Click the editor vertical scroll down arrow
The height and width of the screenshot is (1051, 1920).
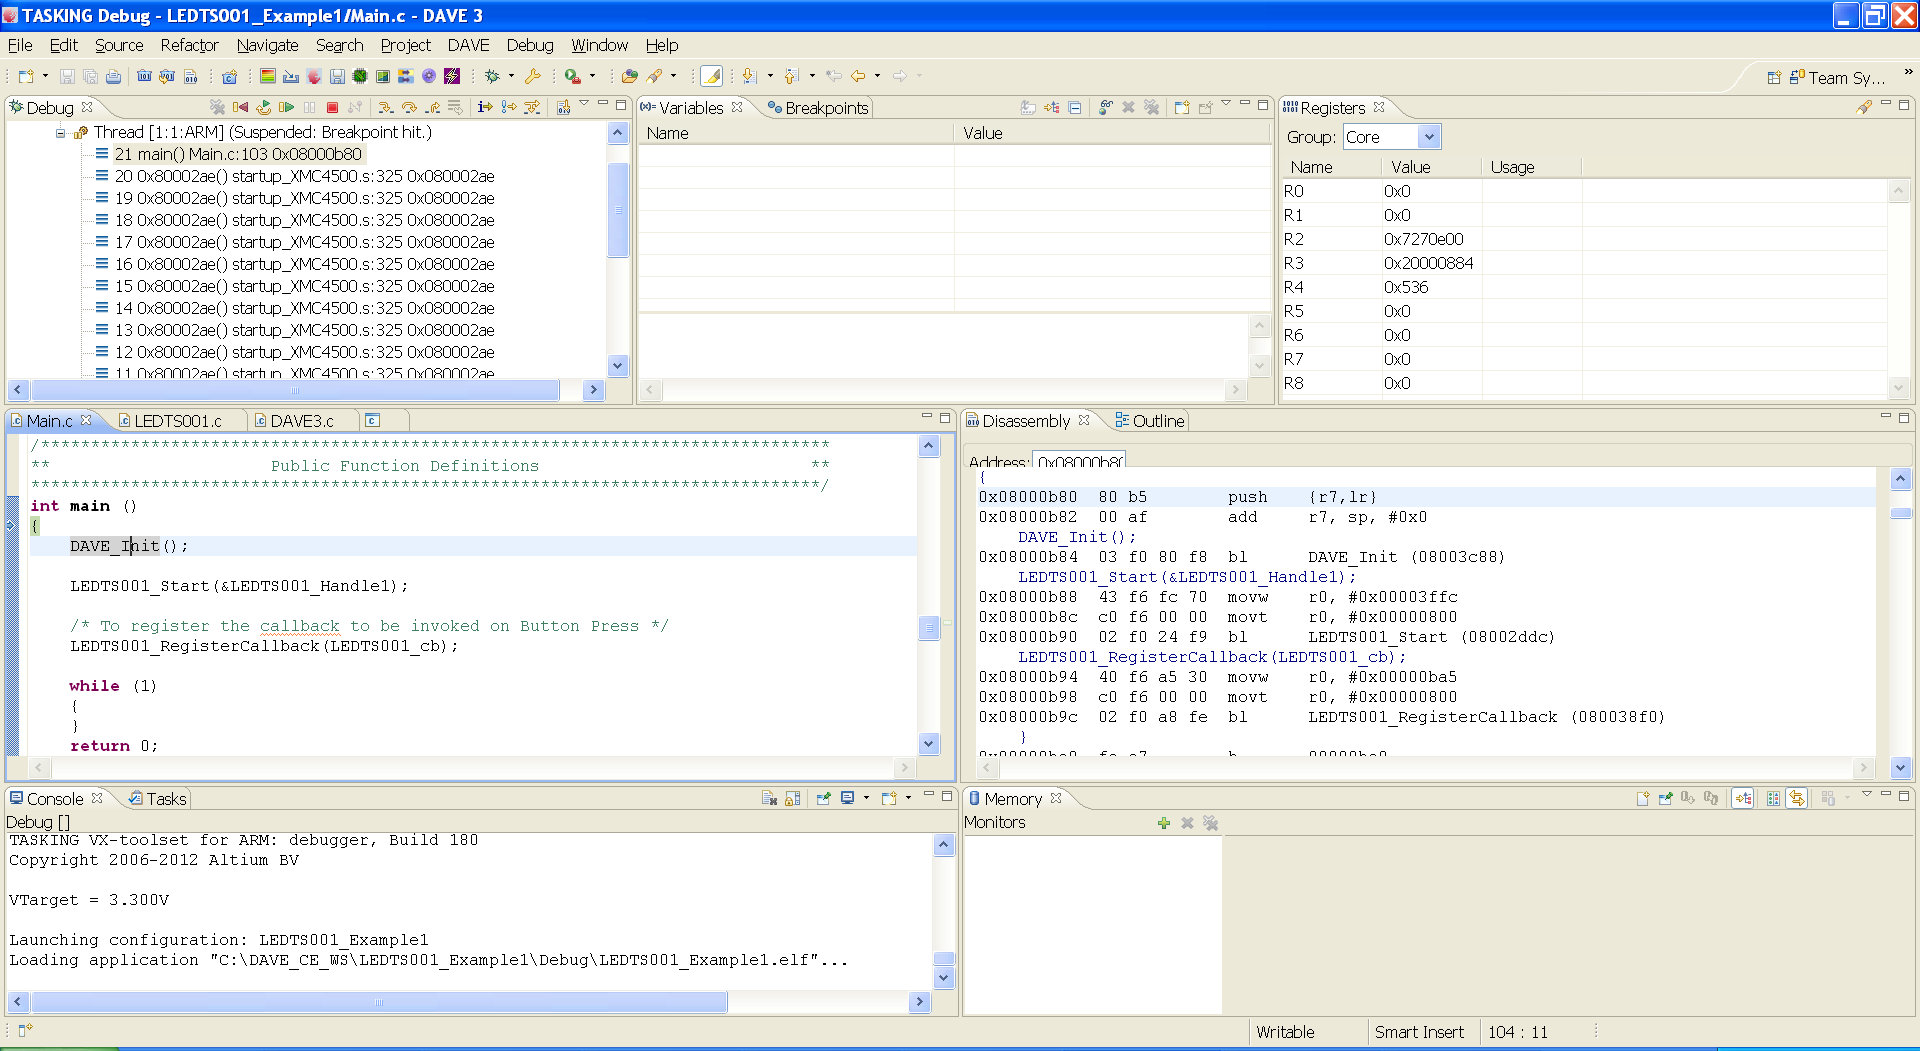pyautogui.click(x=929, y=743)
